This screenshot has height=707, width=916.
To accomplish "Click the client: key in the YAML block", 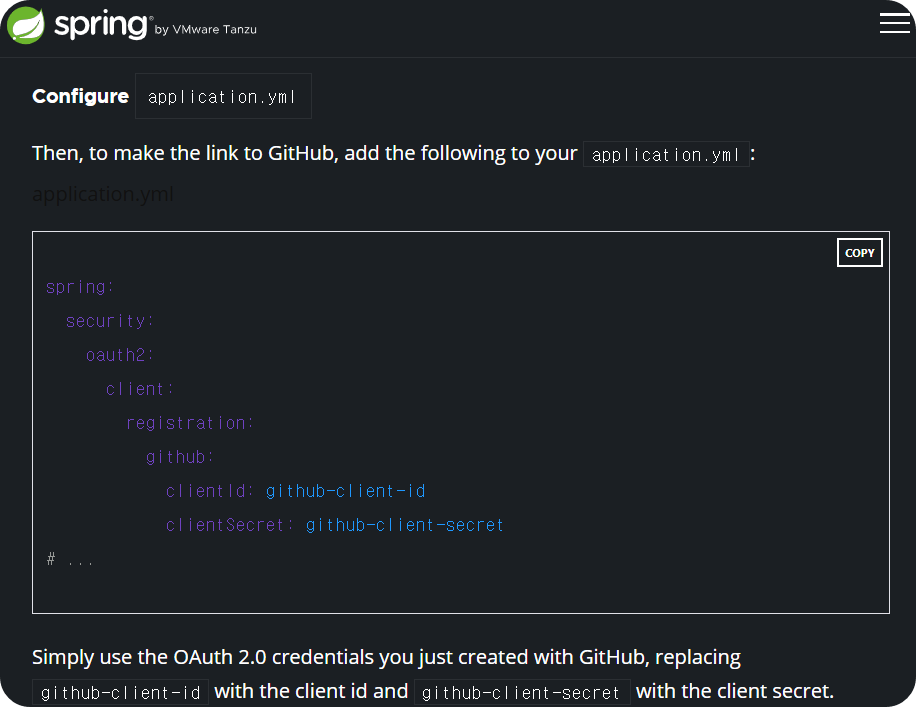I will [139, 389].
